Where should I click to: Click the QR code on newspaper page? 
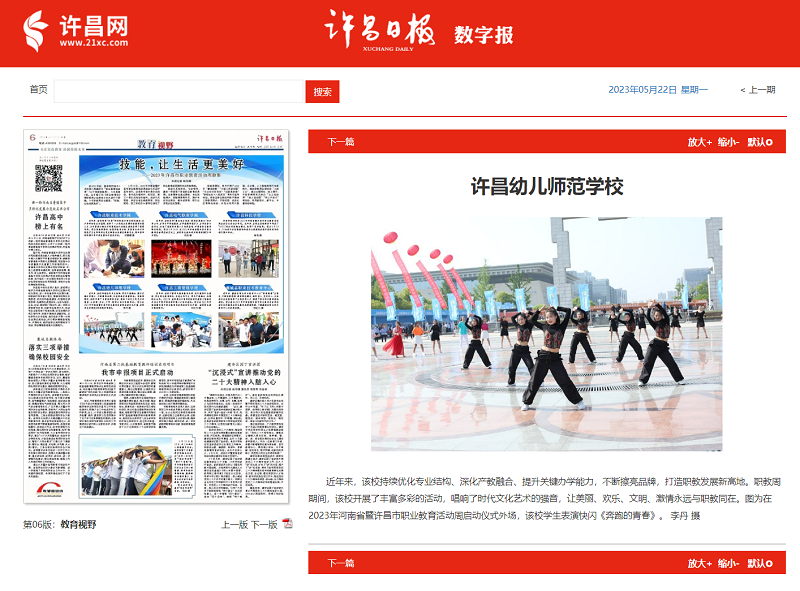coord(49,178)
